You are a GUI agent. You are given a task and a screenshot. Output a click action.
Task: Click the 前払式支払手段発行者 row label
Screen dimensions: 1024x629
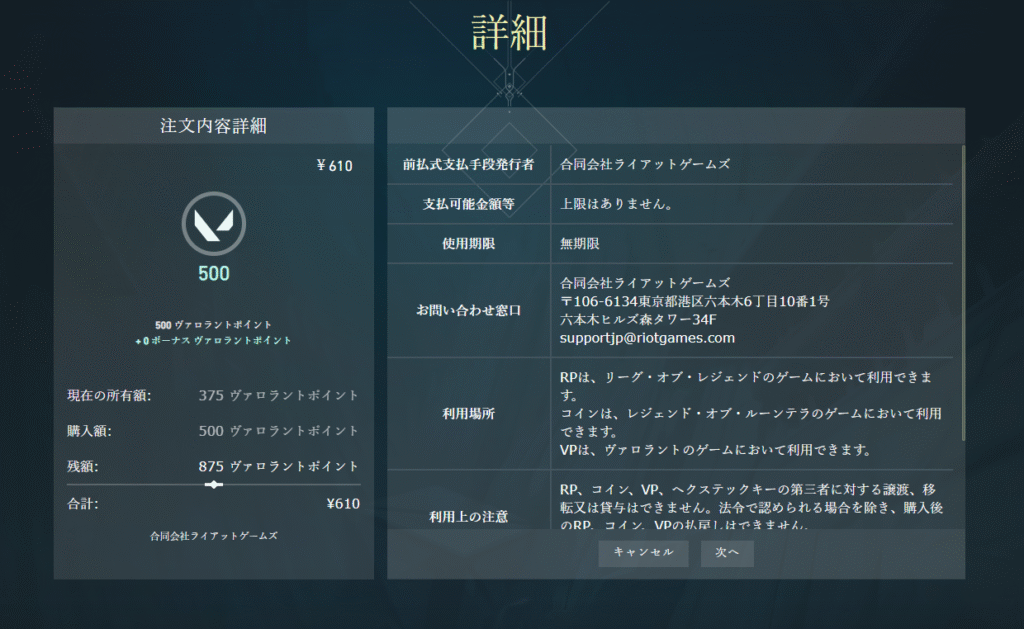pyautogui.click(x=468, y=165)
